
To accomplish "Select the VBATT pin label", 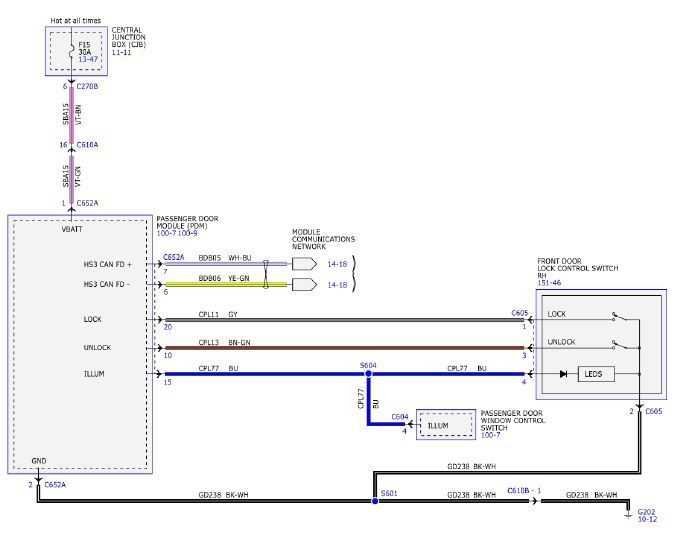I will (x=72, y=229).
